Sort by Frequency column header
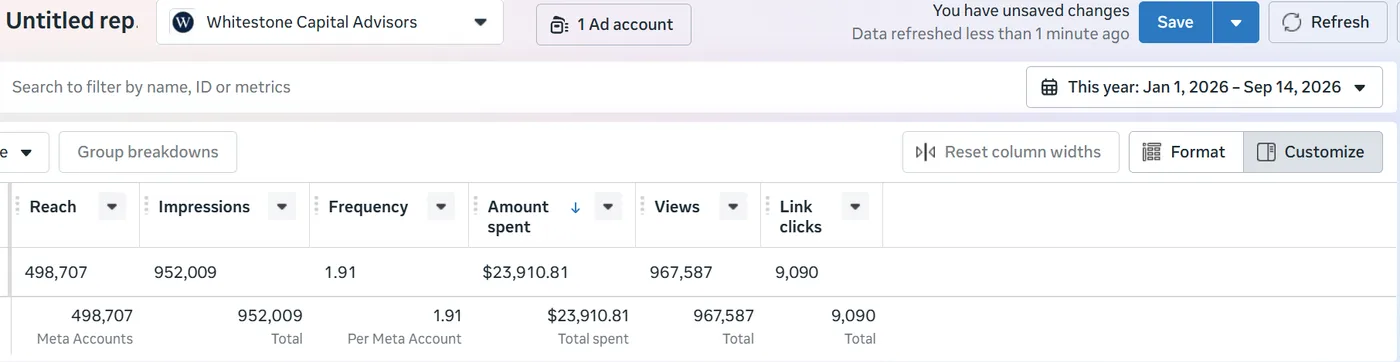This screenshot has width=1400, height=362. click(x=368, y=207)
